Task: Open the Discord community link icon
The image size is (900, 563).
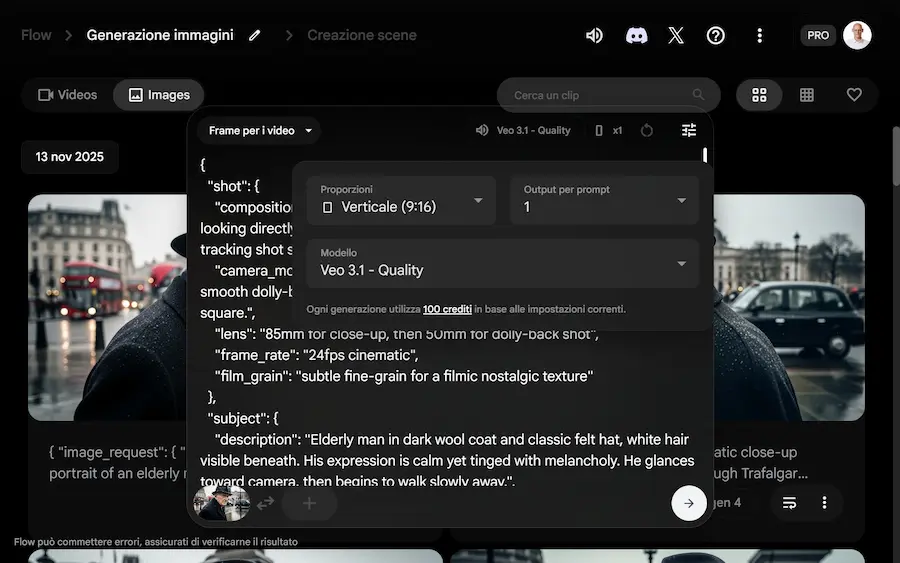Action: pyautogui.click(x=636, y=35)
